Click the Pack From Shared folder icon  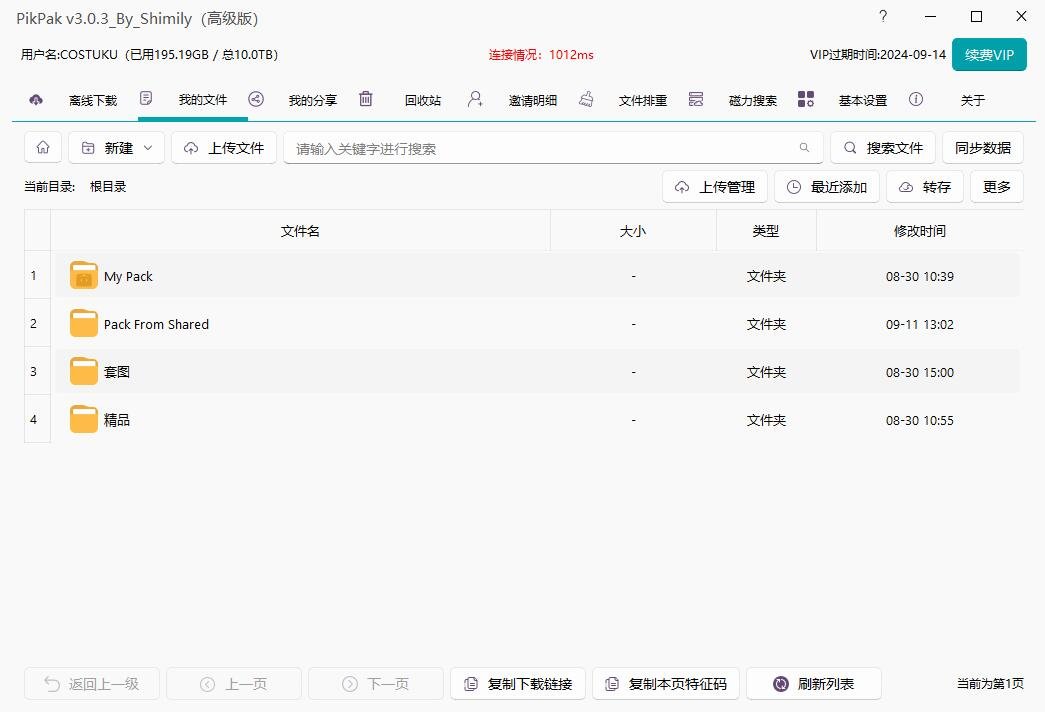coord(84,324)
